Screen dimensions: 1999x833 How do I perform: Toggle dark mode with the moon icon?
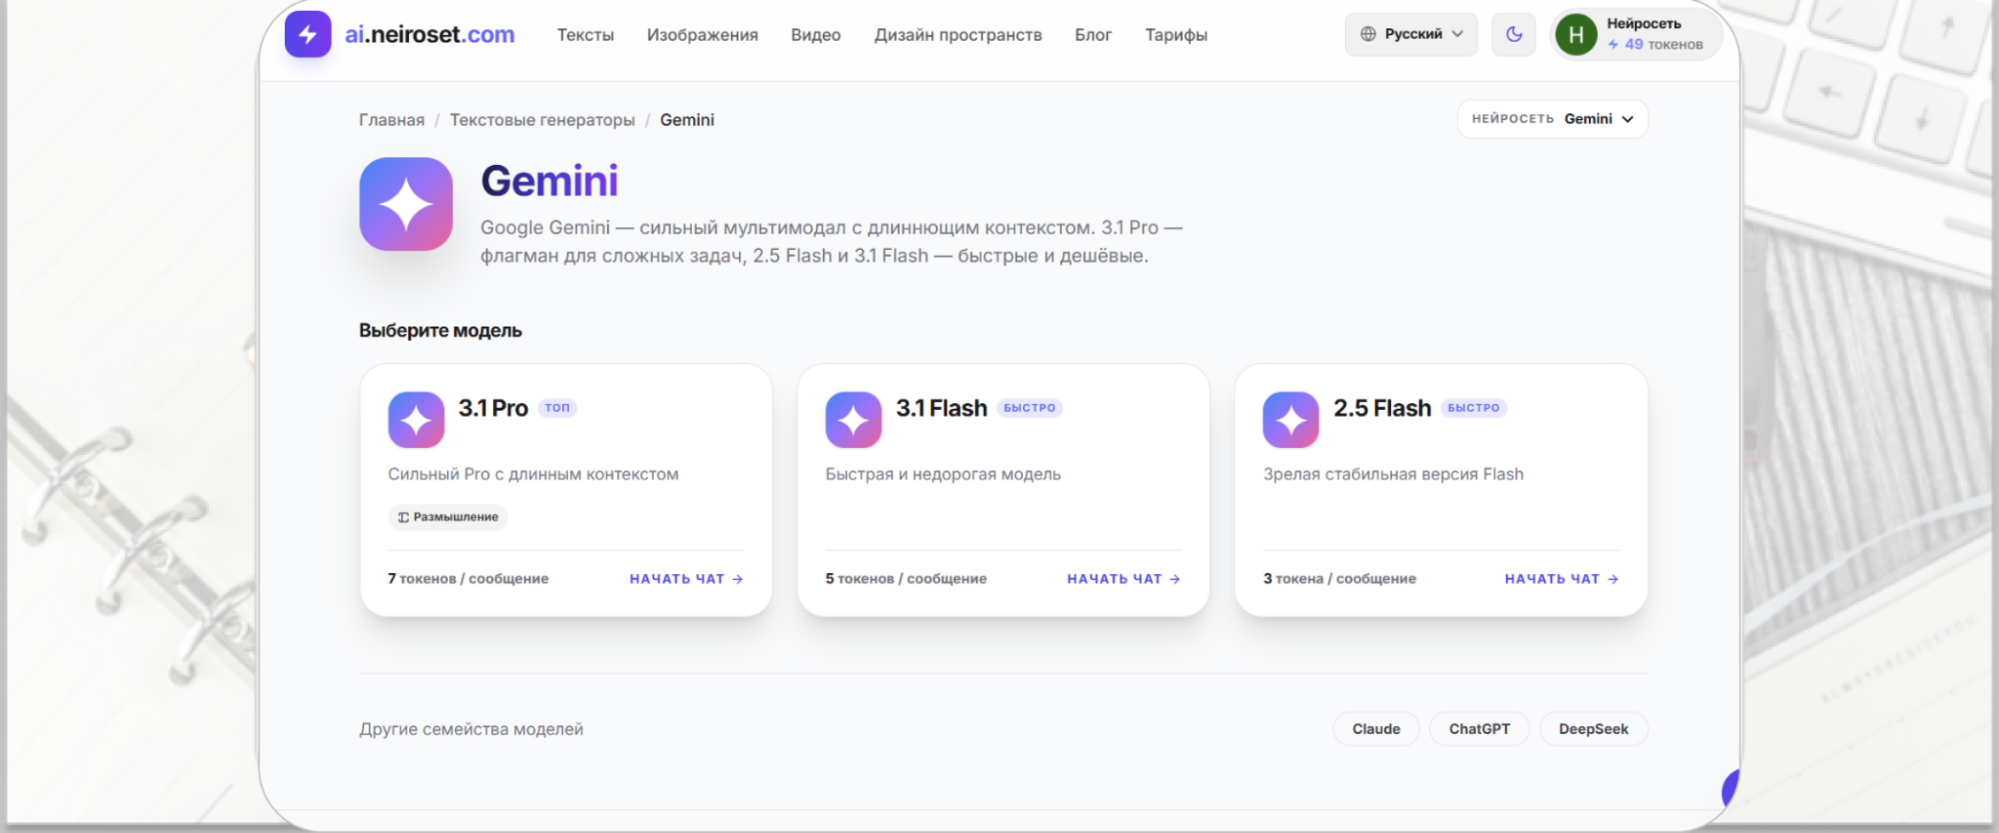tap(1514, 34)
